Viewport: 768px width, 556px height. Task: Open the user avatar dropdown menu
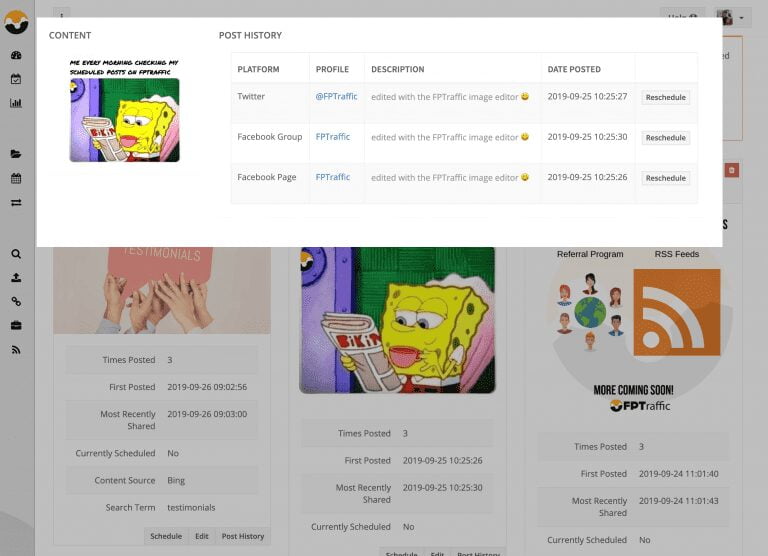tap(732, 18)
